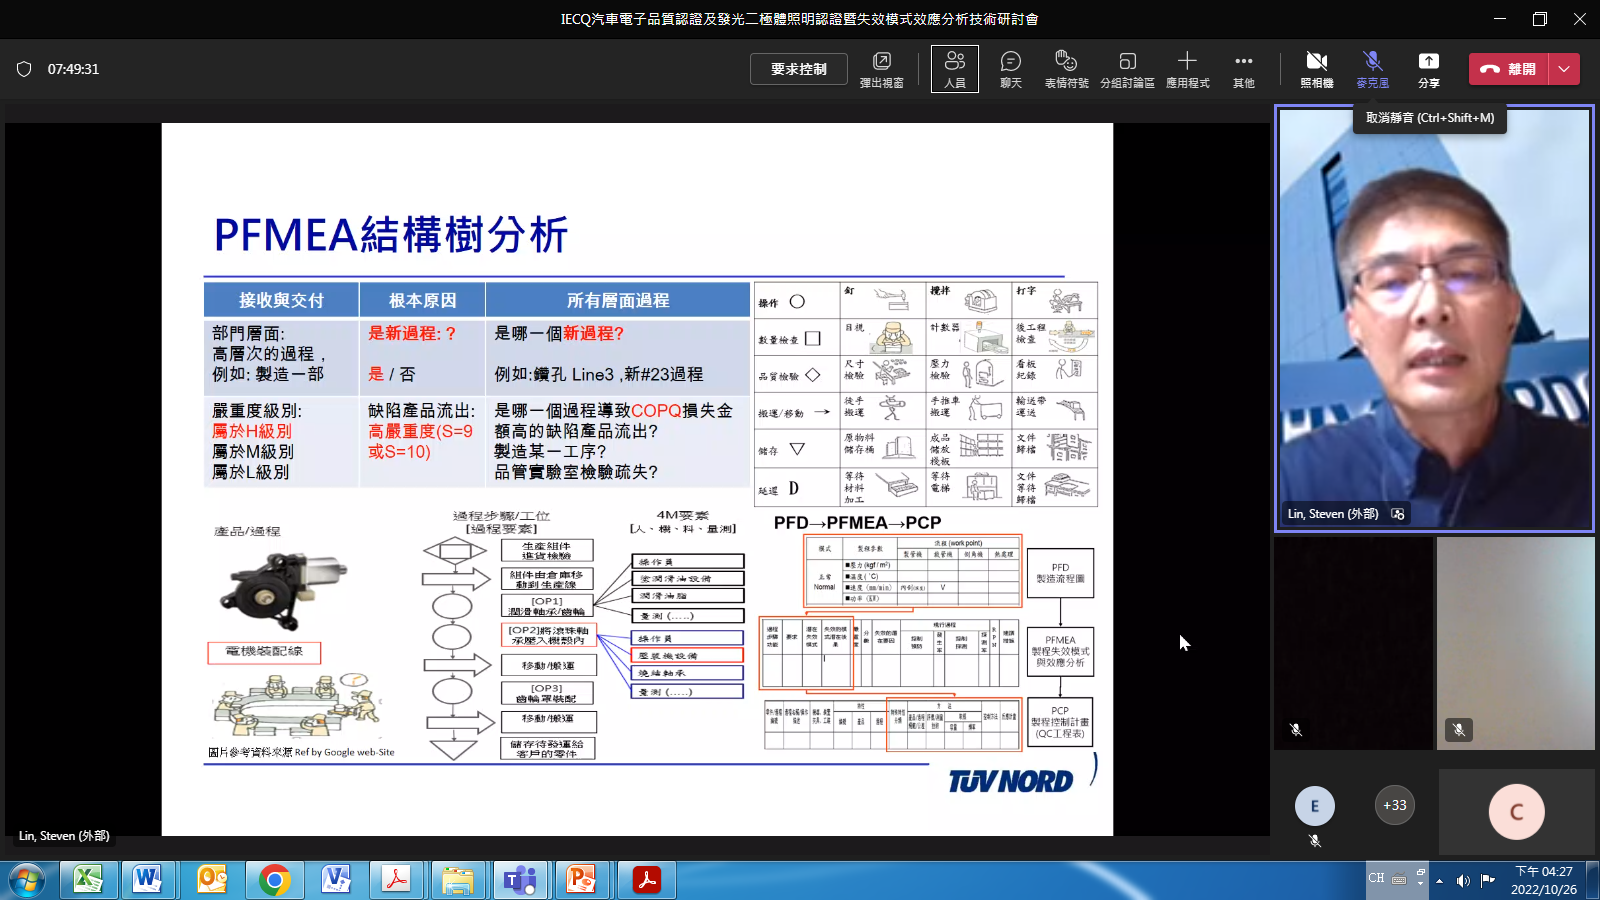
Task: Click the pin icon beside Lin, Steven name
Action: tap(1398, 514)
